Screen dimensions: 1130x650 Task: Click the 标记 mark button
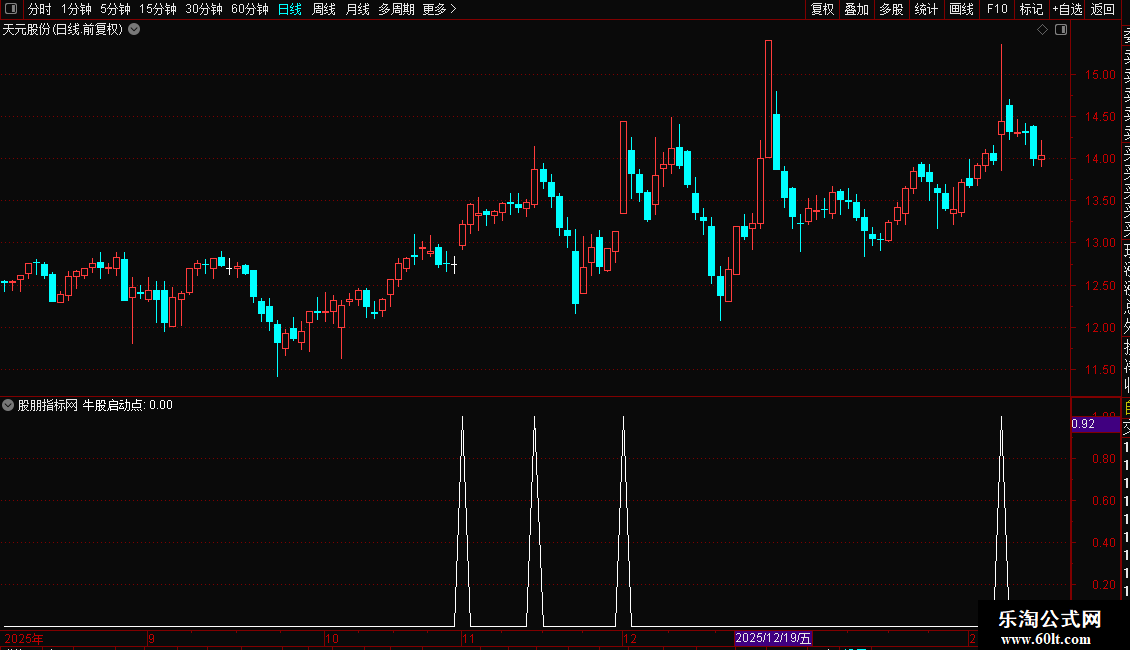(1031, 9)
